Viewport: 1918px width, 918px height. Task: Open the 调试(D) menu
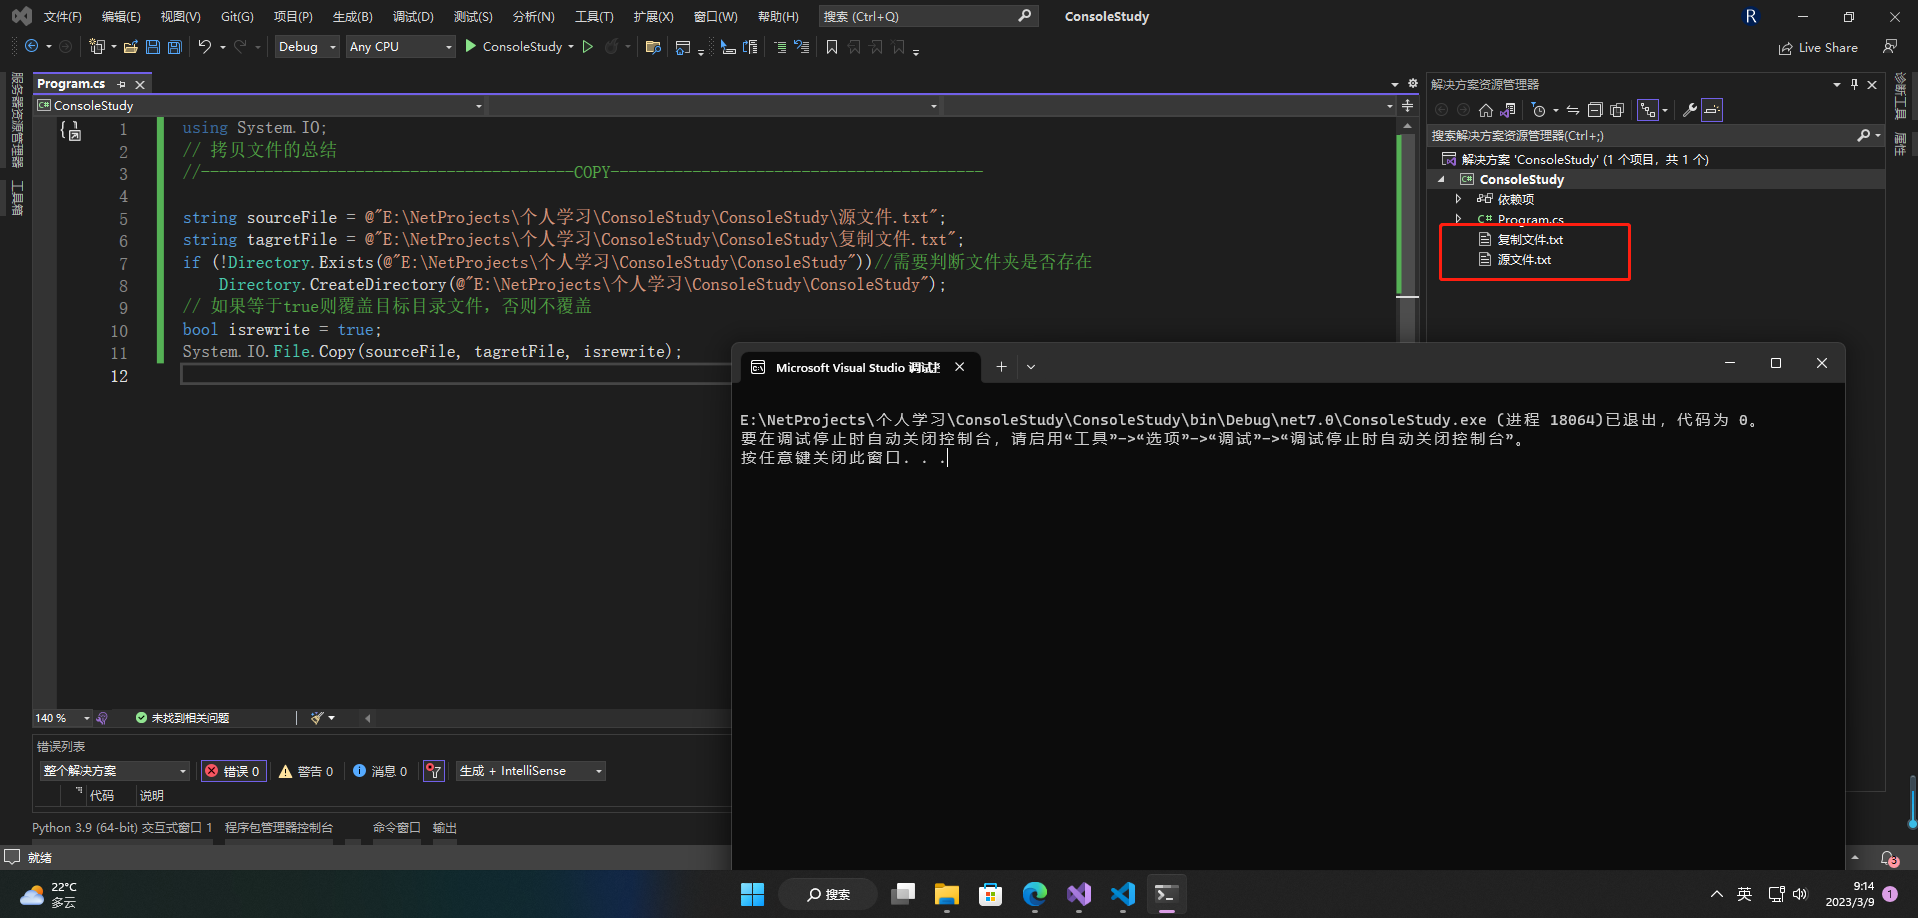(x=413, y=17)
